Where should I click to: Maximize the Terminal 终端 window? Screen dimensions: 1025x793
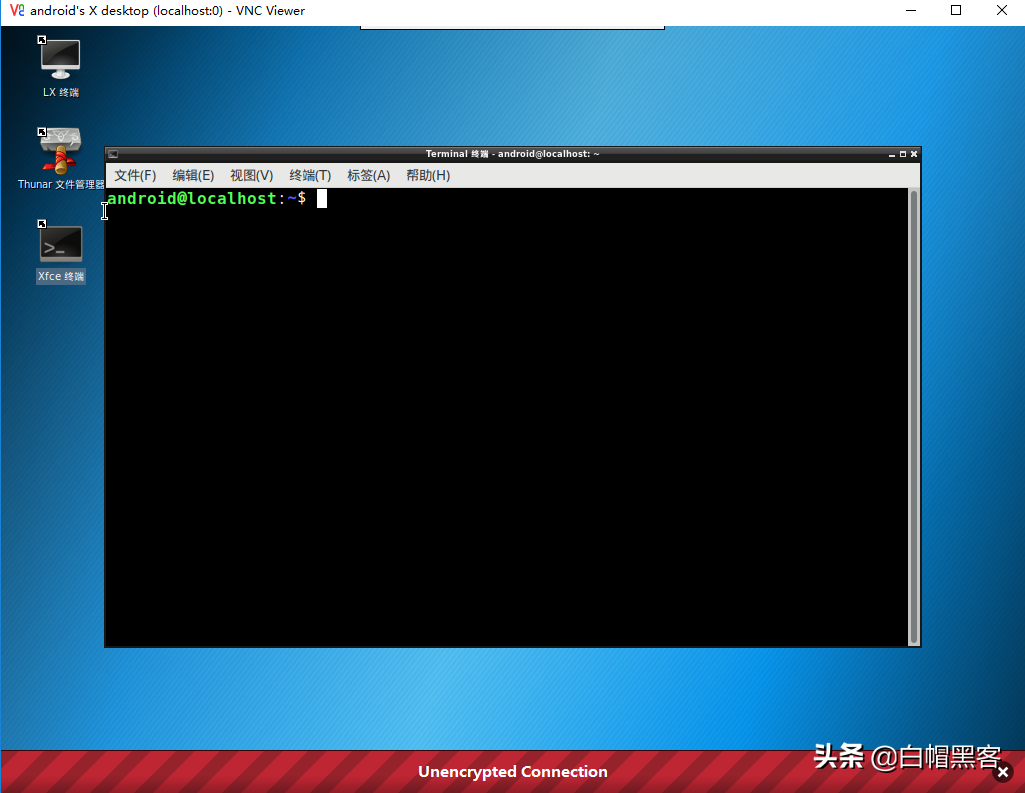[x=903, y=154]
